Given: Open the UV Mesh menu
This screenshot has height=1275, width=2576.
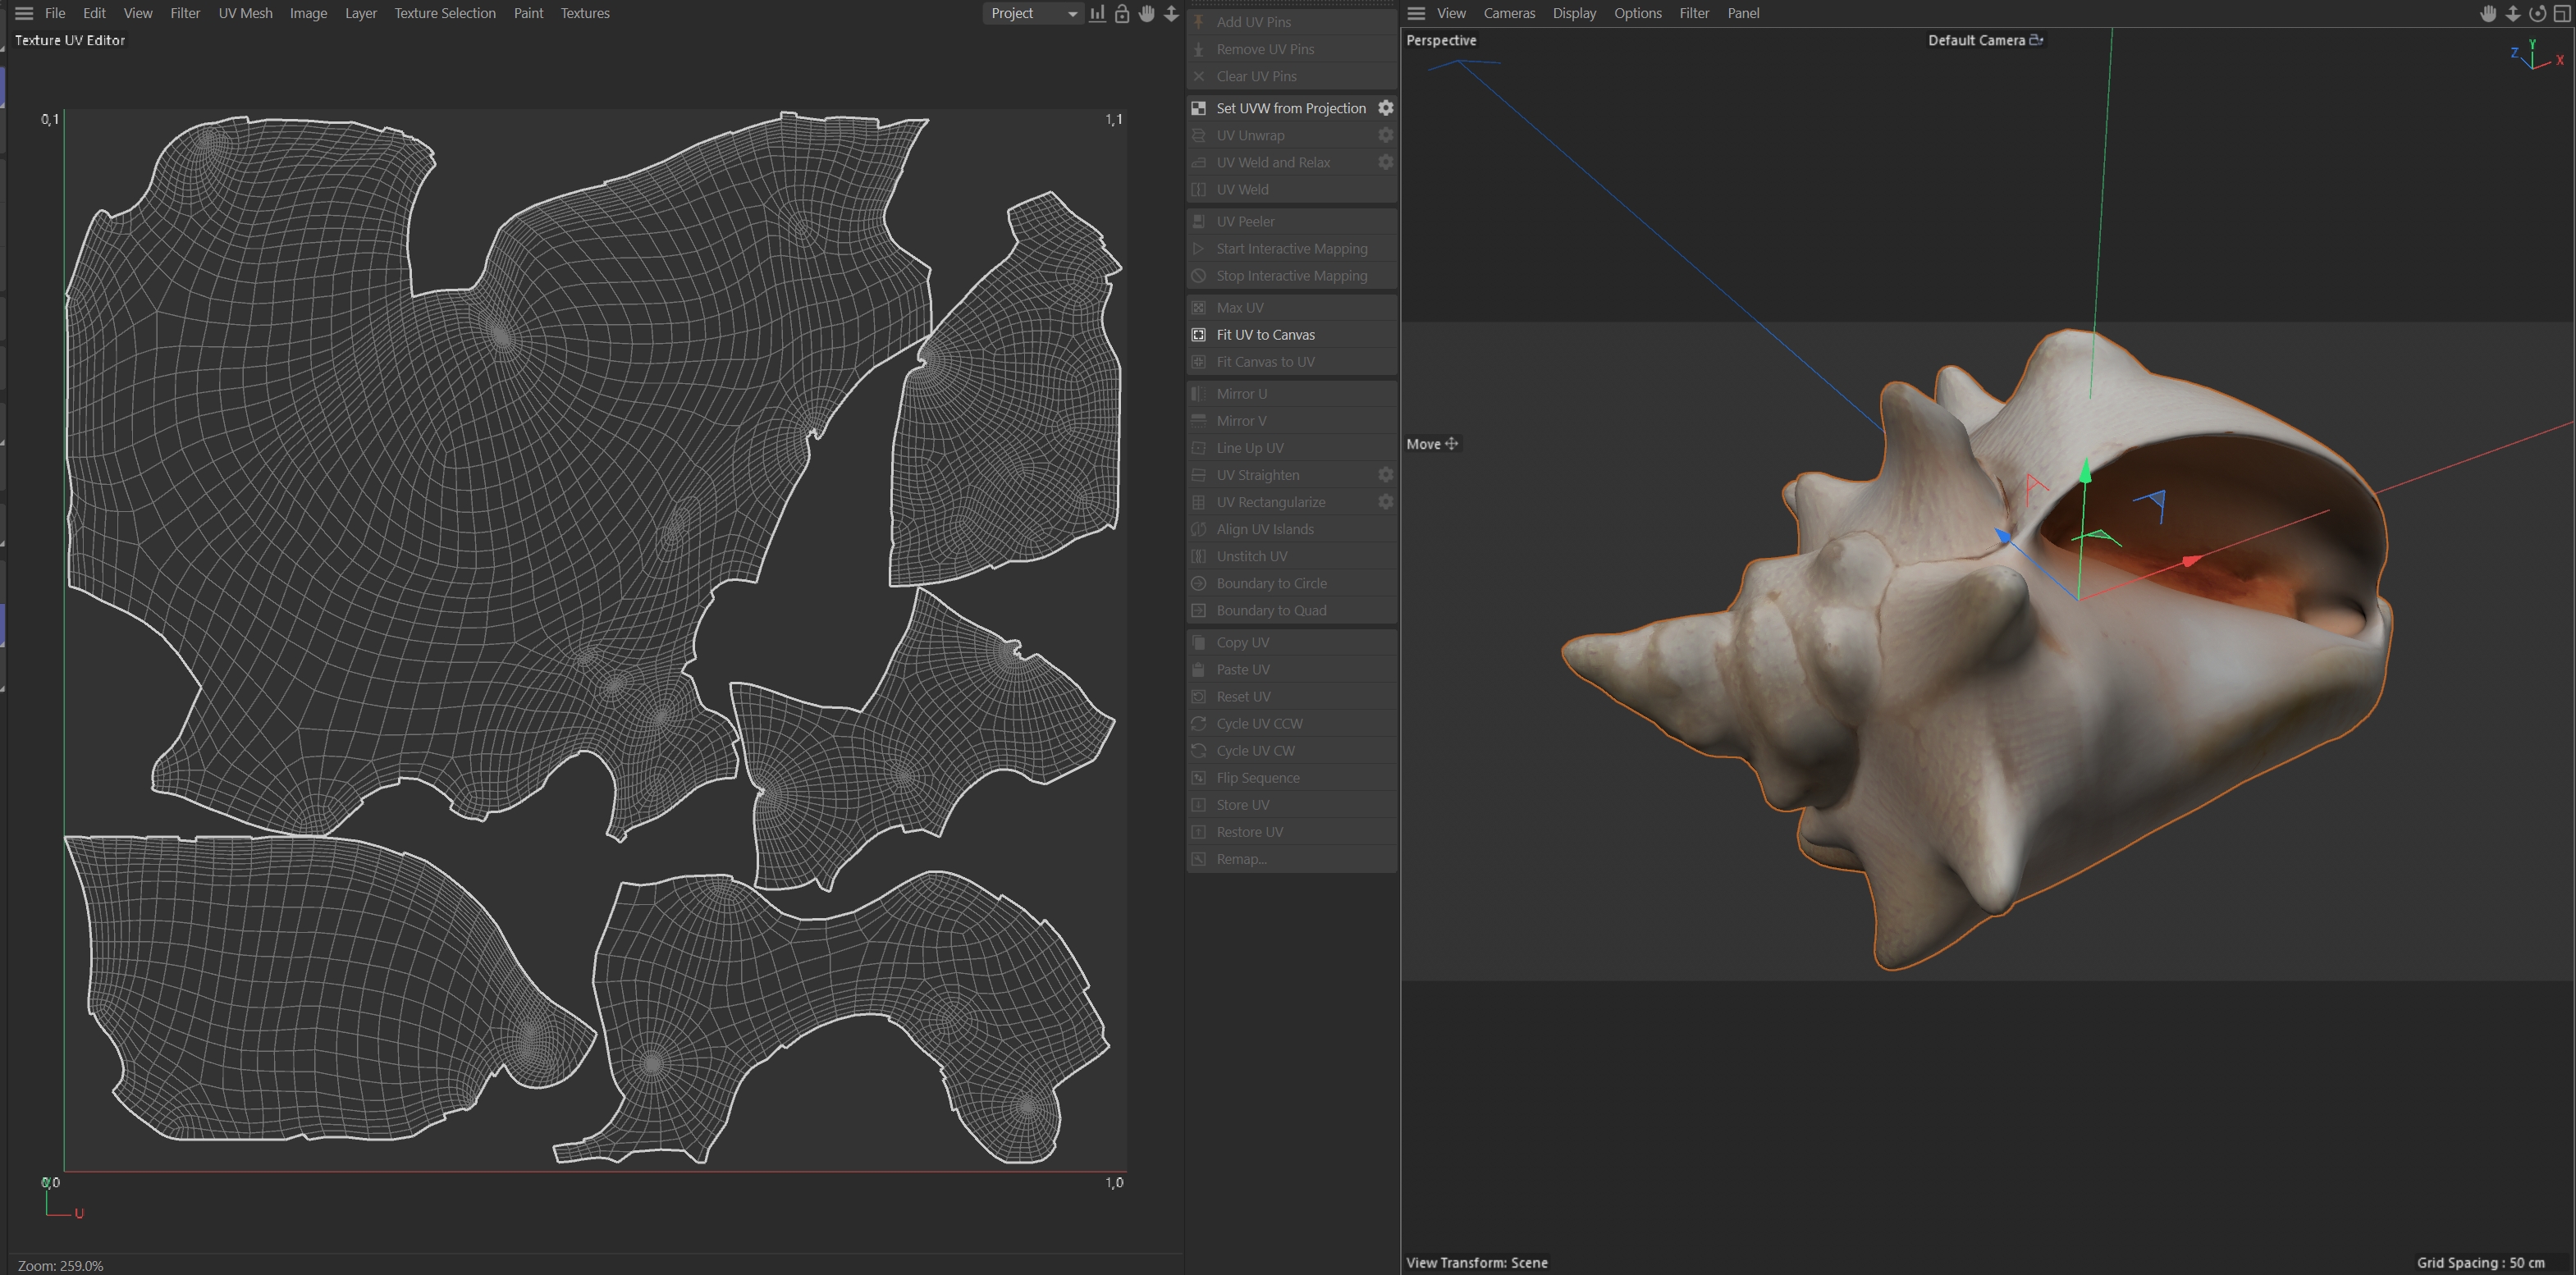Looking at the screenshot, I should click(245, 13).
